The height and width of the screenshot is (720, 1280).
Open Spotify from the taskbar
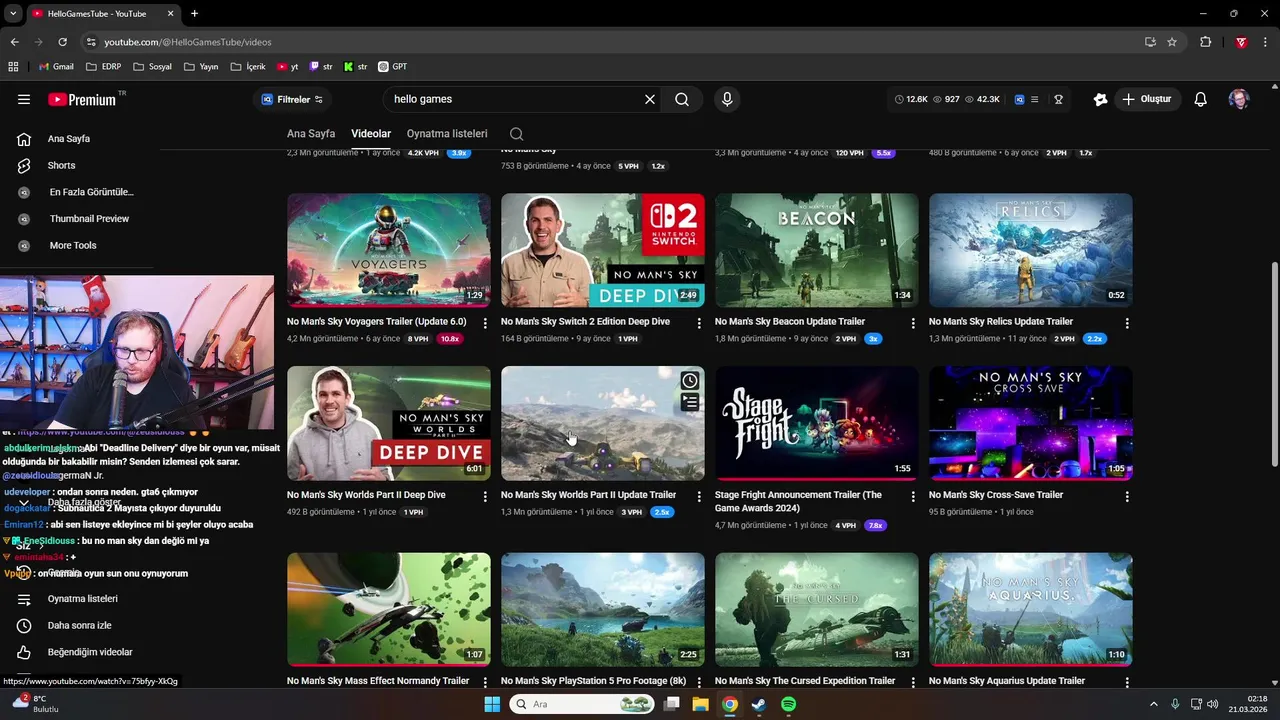tap(789, 704)
